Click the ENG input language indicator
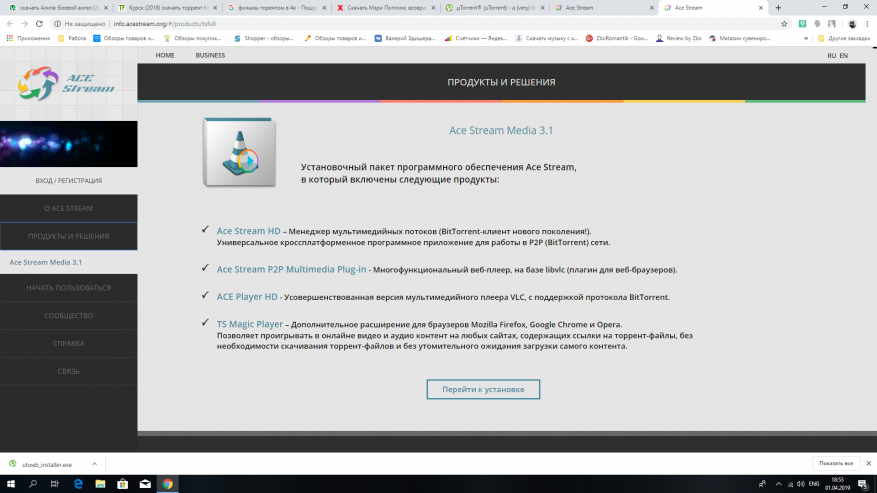The height and width of the screenshot is (493, 877). pos(814,484)
